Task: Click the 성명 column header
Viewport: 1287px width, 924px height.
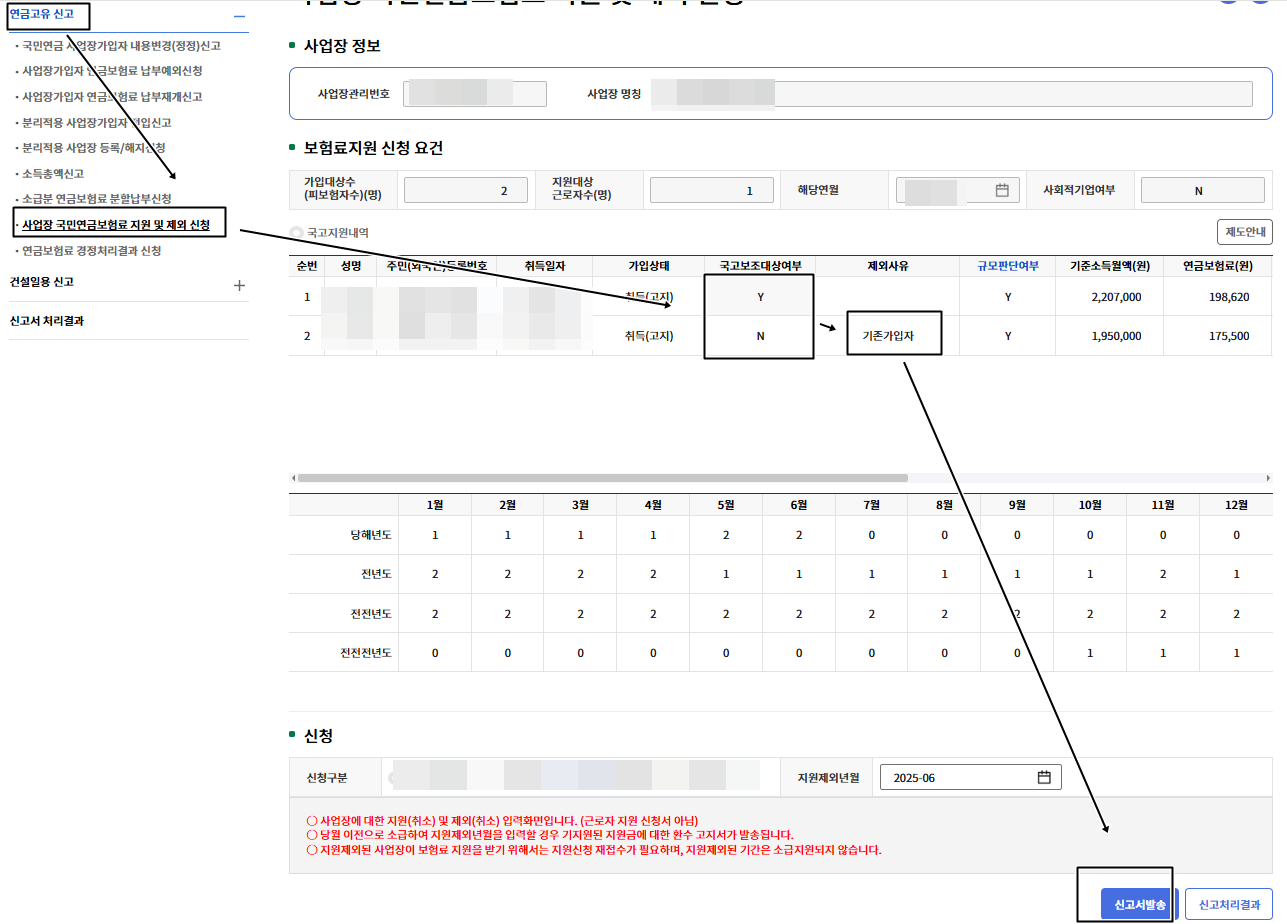Action: coord(350,266)
